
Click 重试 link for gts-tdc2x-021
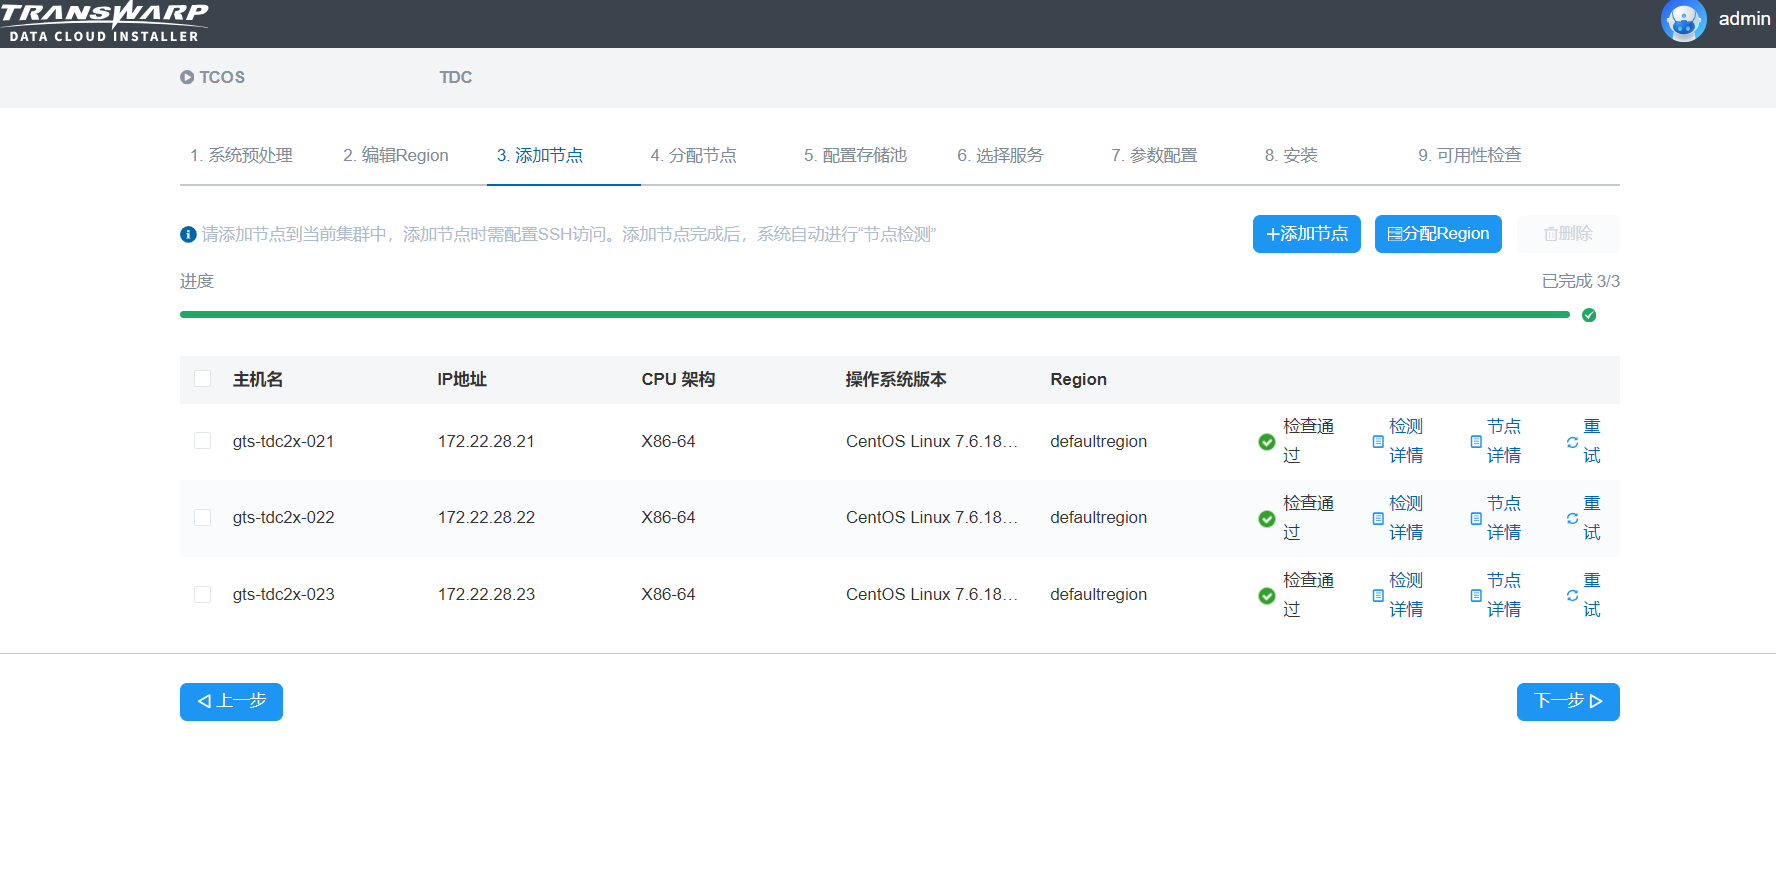(x=1592, y=441)
